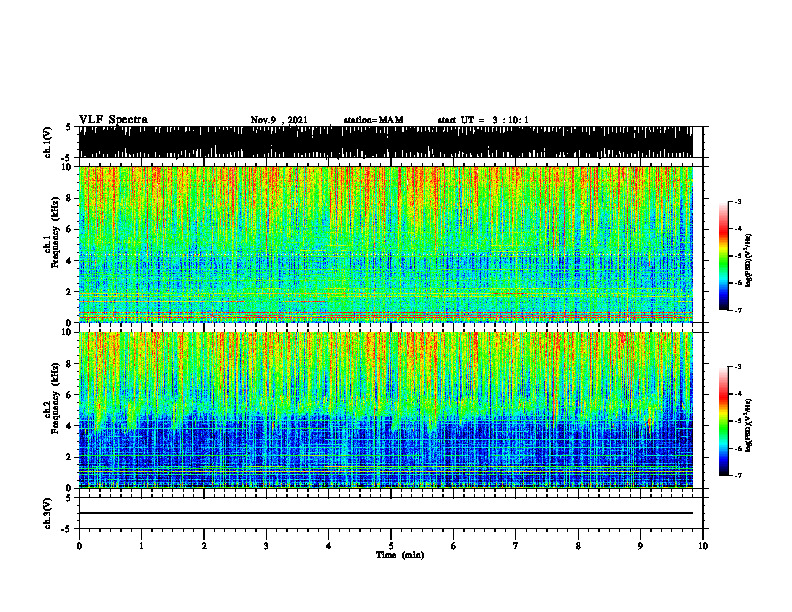This screenshot has width=792, height=612.
Task: Click the ch.1 frequency axis "4" tick label
Action: [70, 261]
